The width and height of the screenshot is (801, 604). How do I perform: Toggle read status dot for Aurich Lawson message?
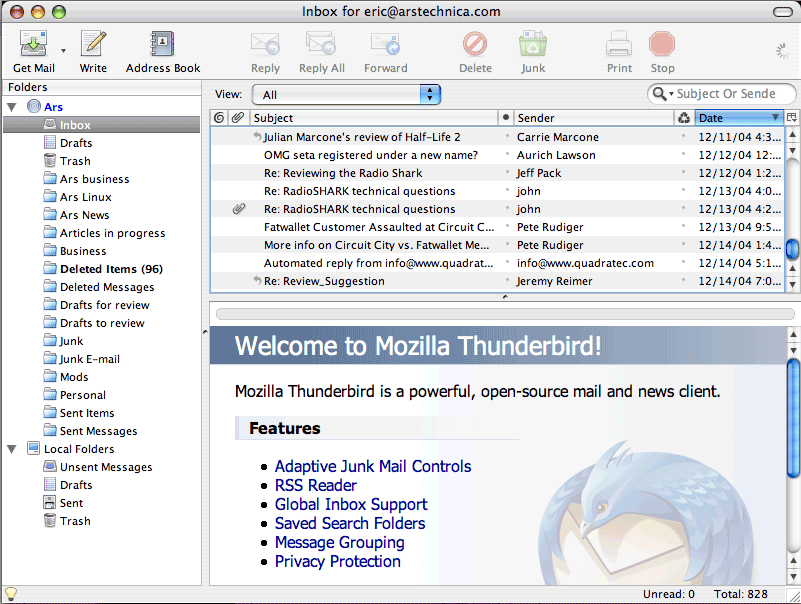tap(507, 154)
